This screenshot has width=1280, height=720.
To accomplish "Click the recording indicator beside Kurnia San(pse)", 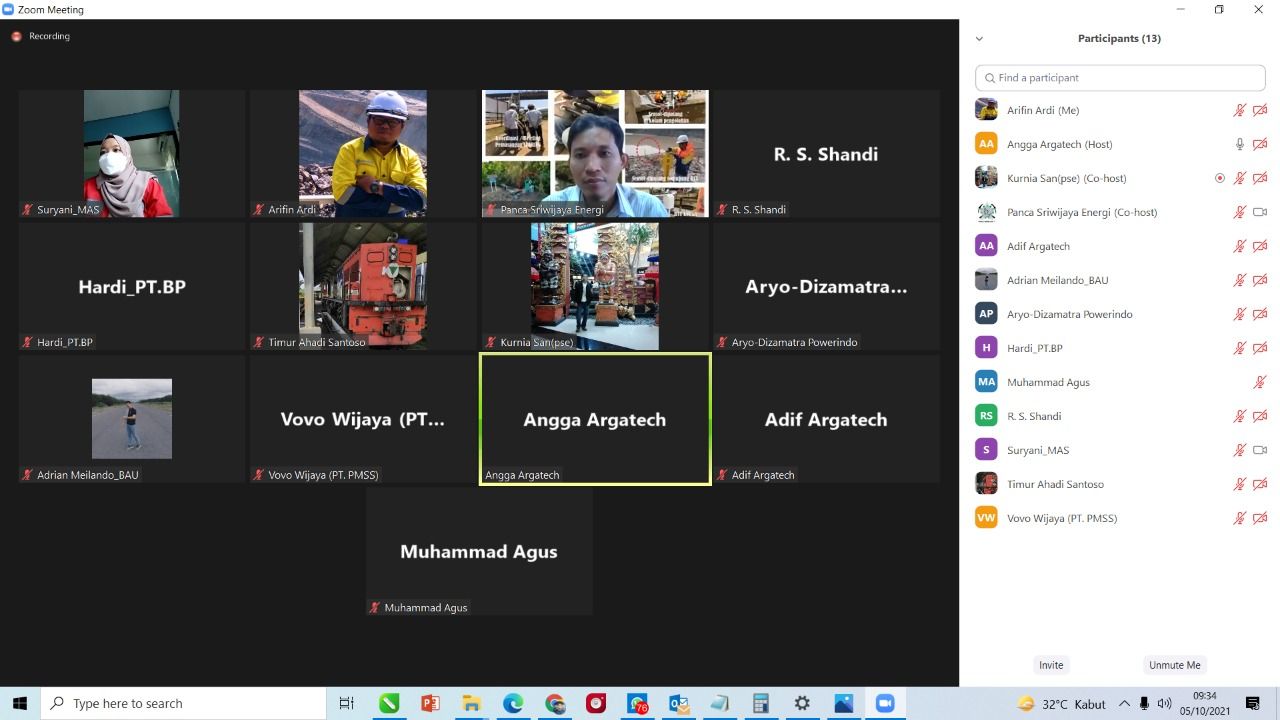I will 1220,178.
